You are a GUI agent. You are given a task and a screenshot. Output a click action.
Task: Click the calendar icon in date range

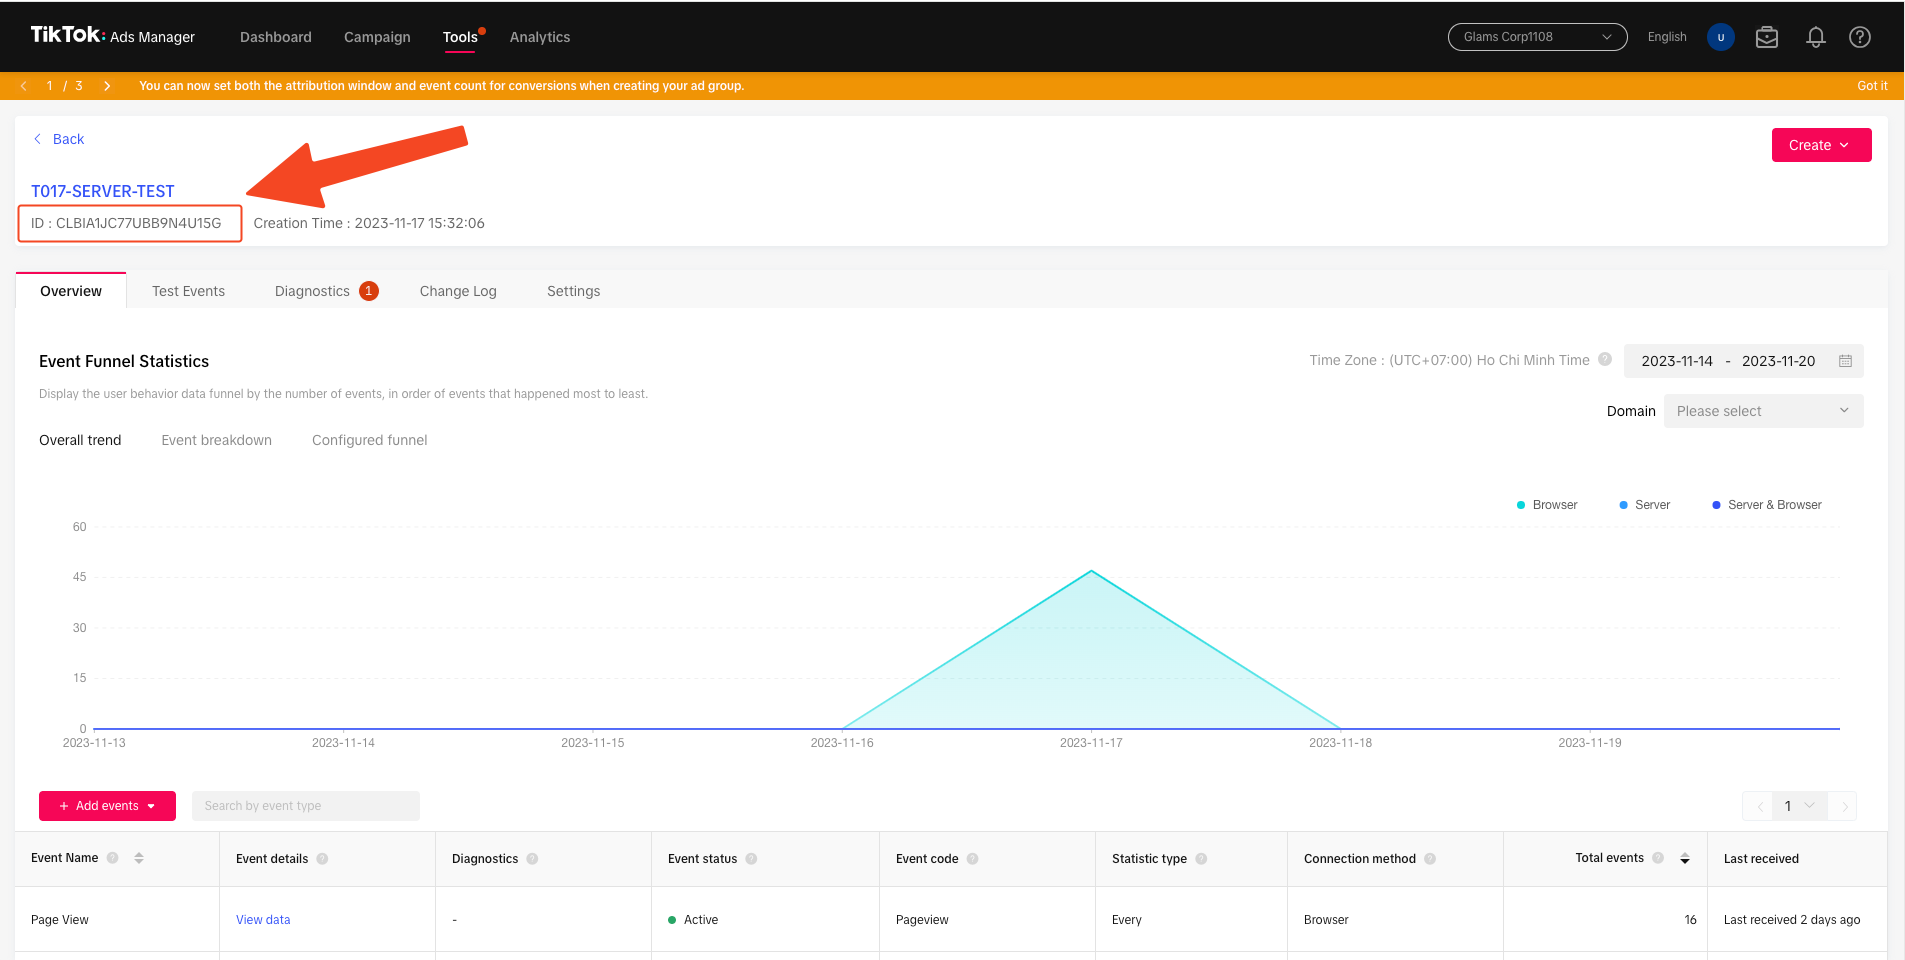(x=1845, y=361)
